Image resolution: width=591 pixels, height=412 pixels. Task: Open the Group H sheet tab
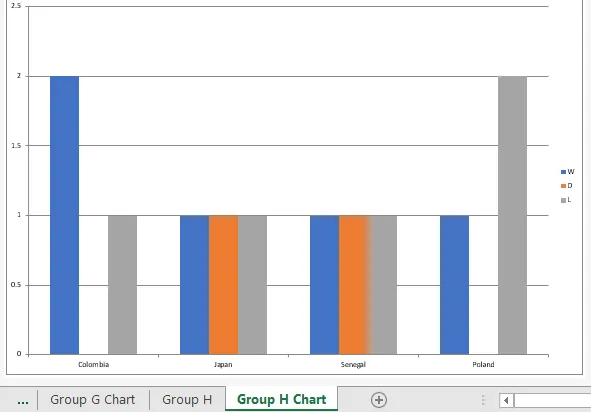(187, 400)
